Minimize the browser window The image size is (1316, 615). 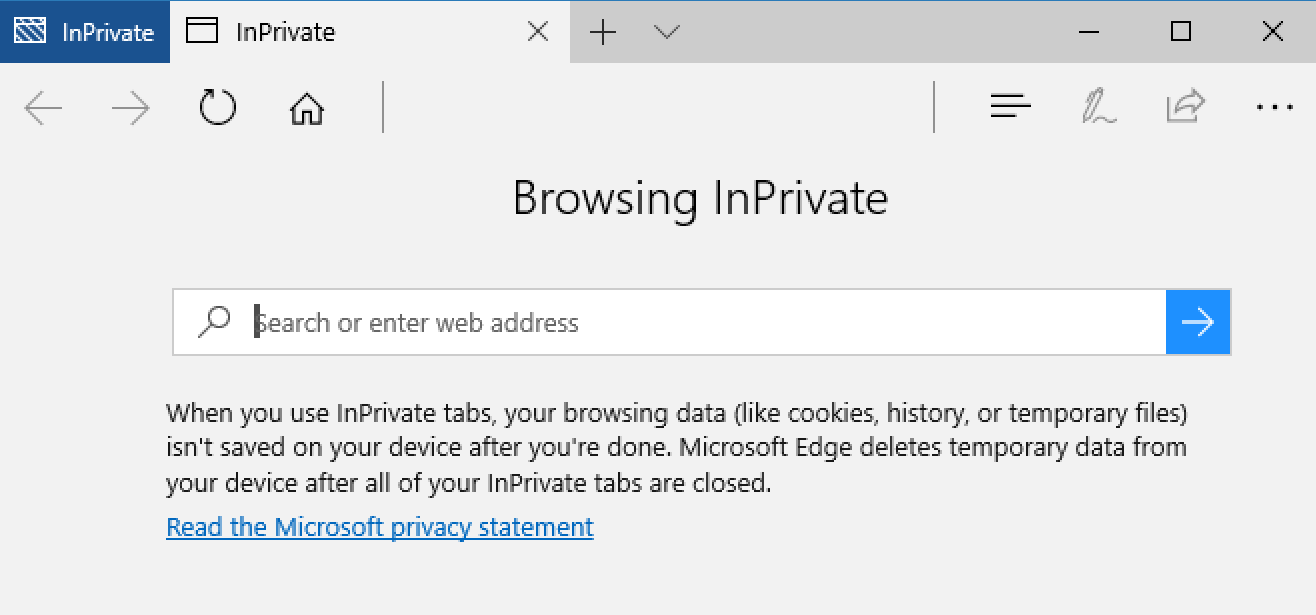point(1089,32)
